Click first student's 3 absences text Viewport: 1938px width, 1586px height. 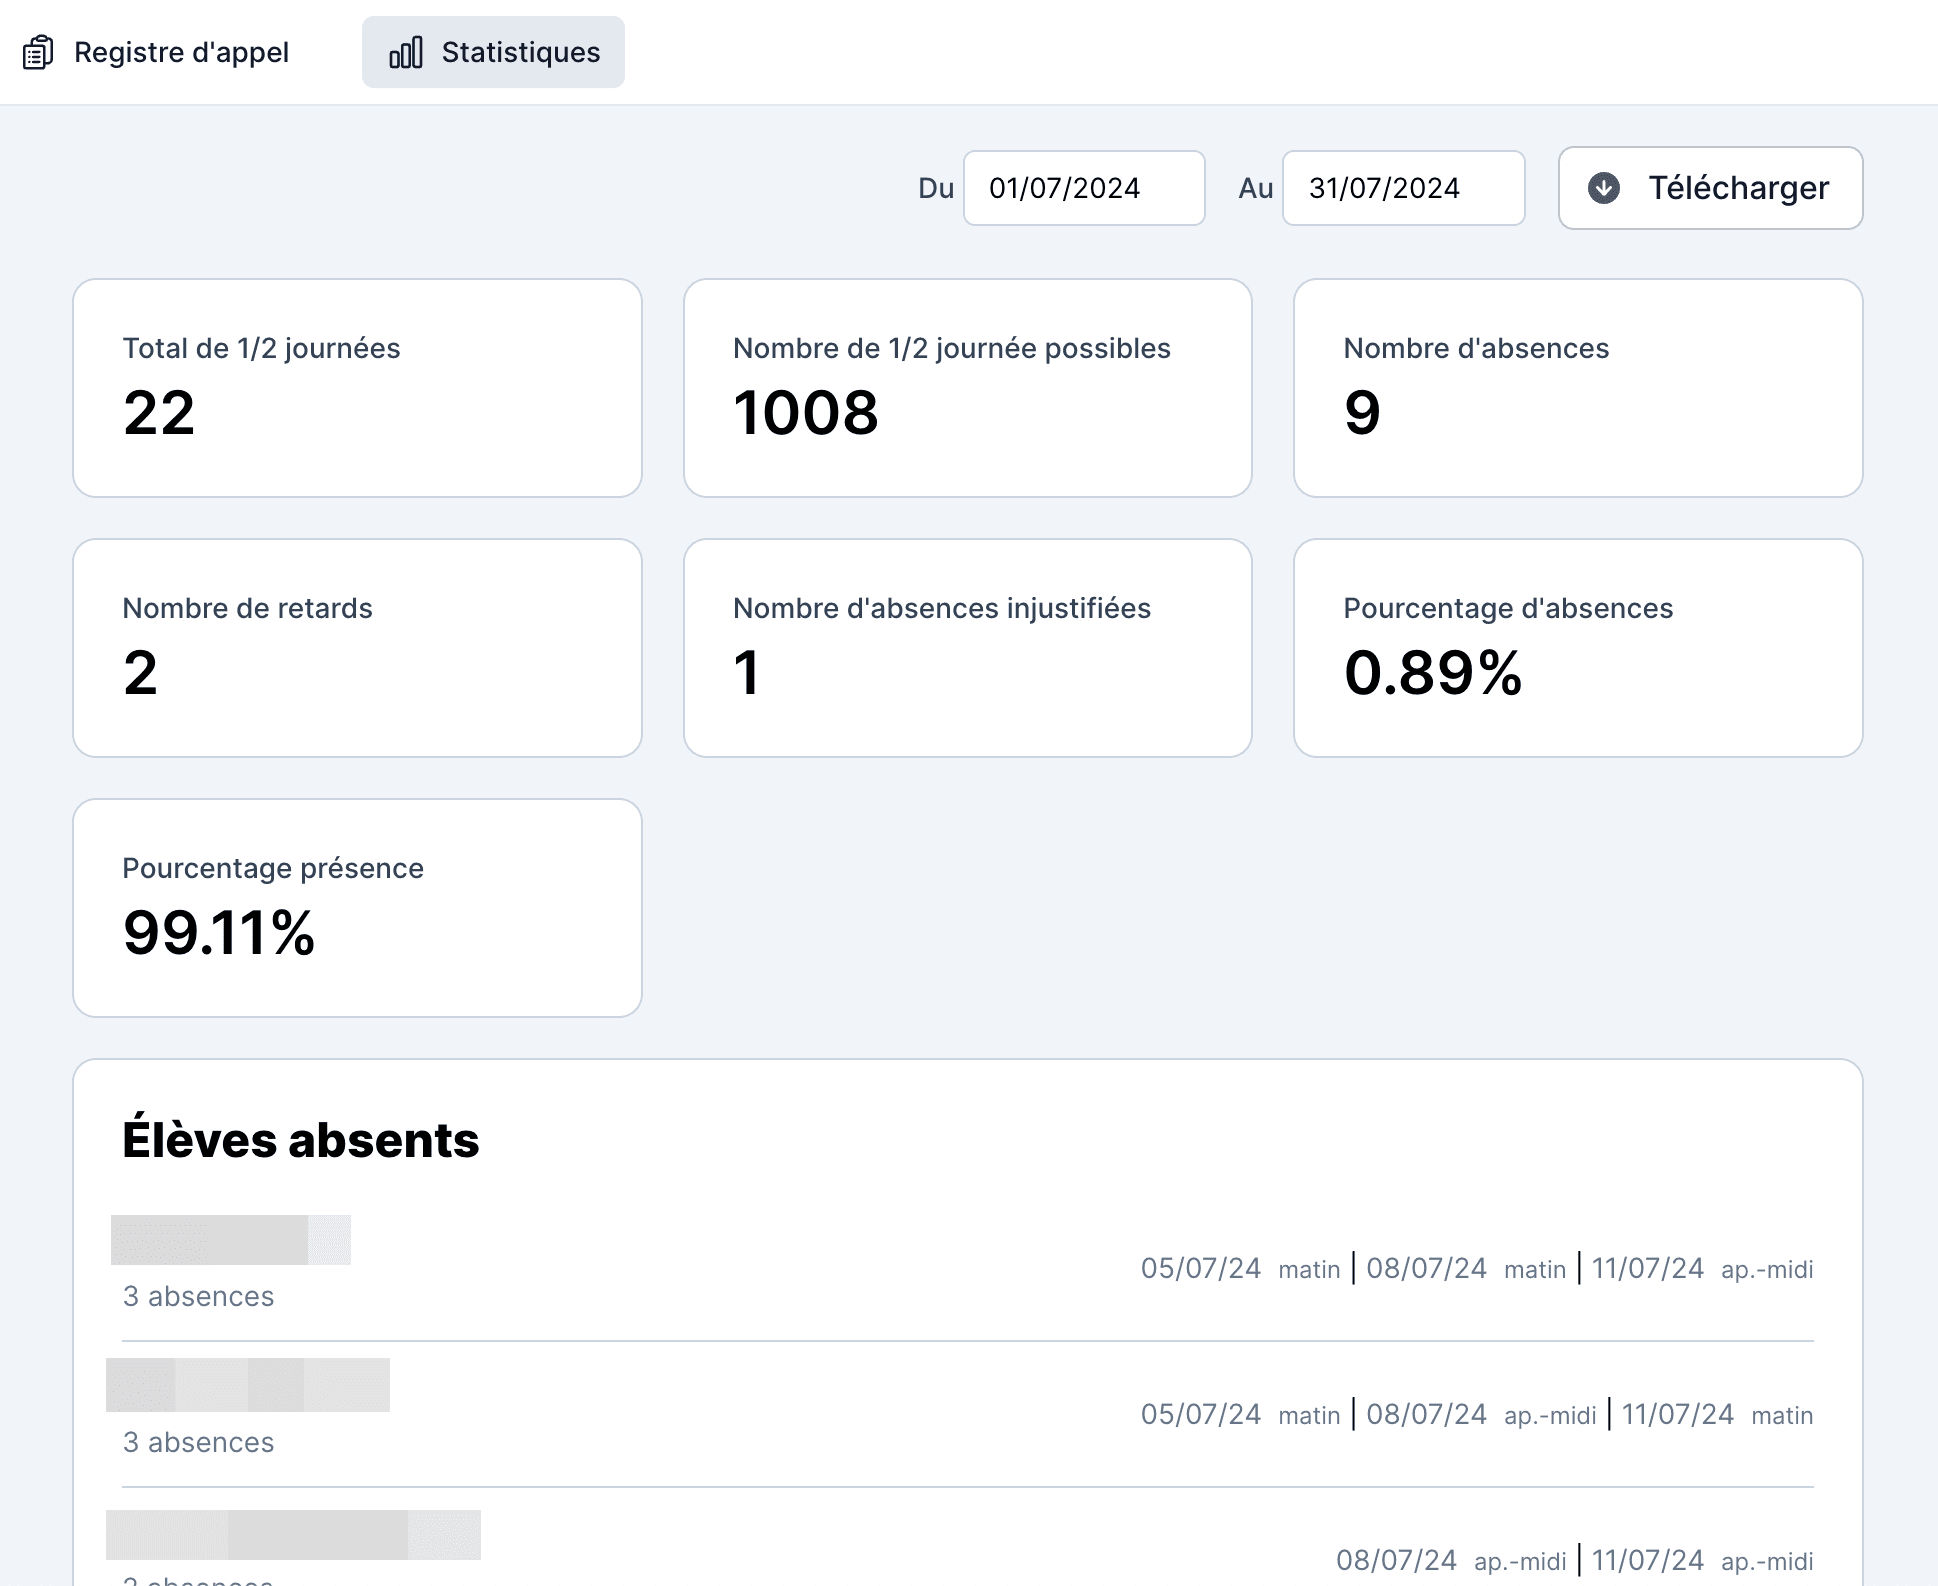(x=198, y=1296)
